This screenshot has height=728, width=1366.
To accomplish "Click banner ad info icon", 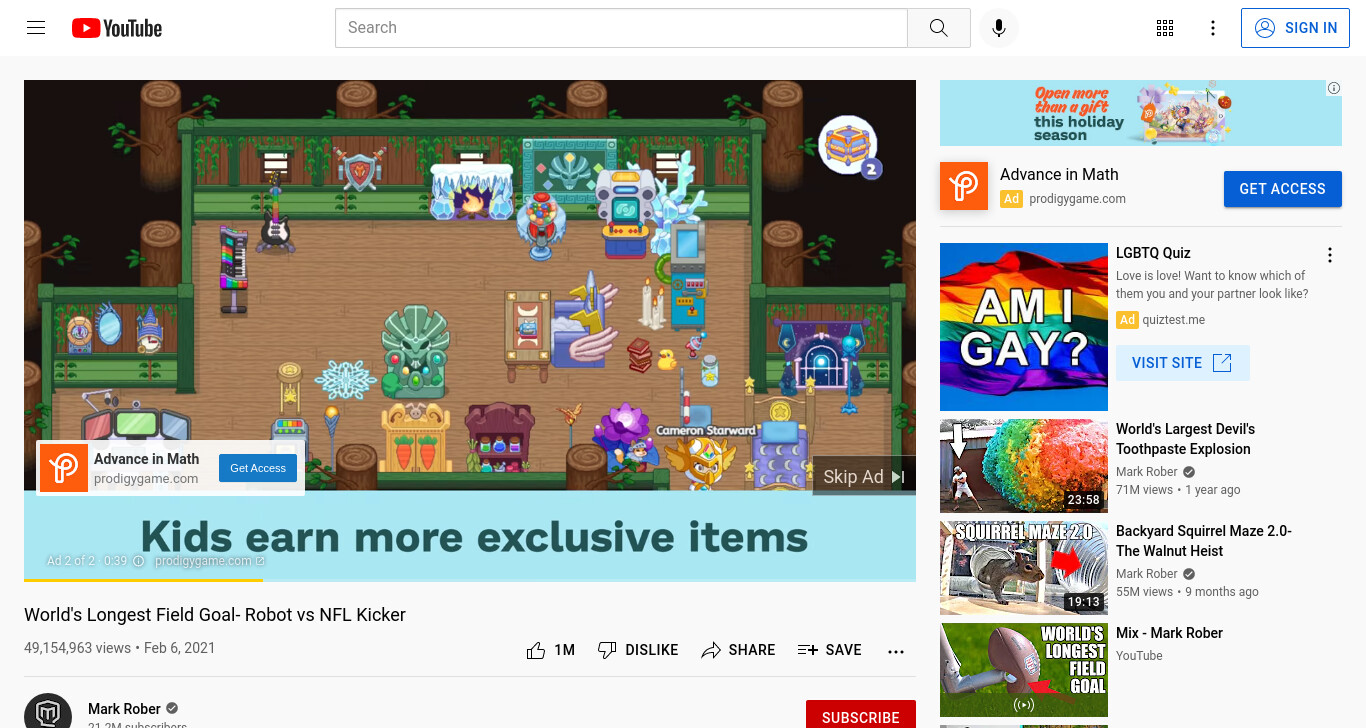I will (x=1334, y=88).
